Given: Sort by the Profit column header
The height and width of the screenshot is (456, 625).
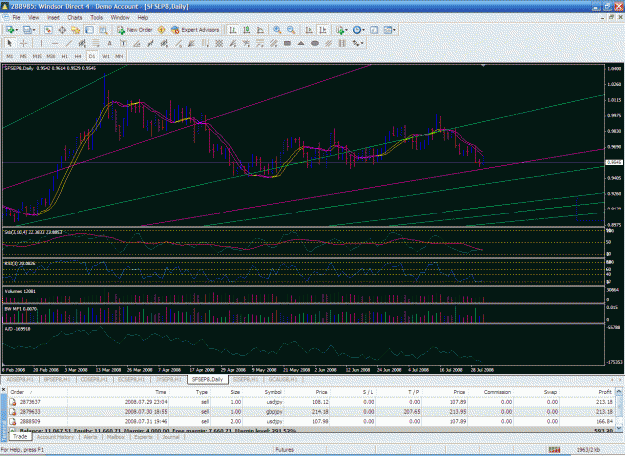Looking at the screenshot, I should [588, 392].
